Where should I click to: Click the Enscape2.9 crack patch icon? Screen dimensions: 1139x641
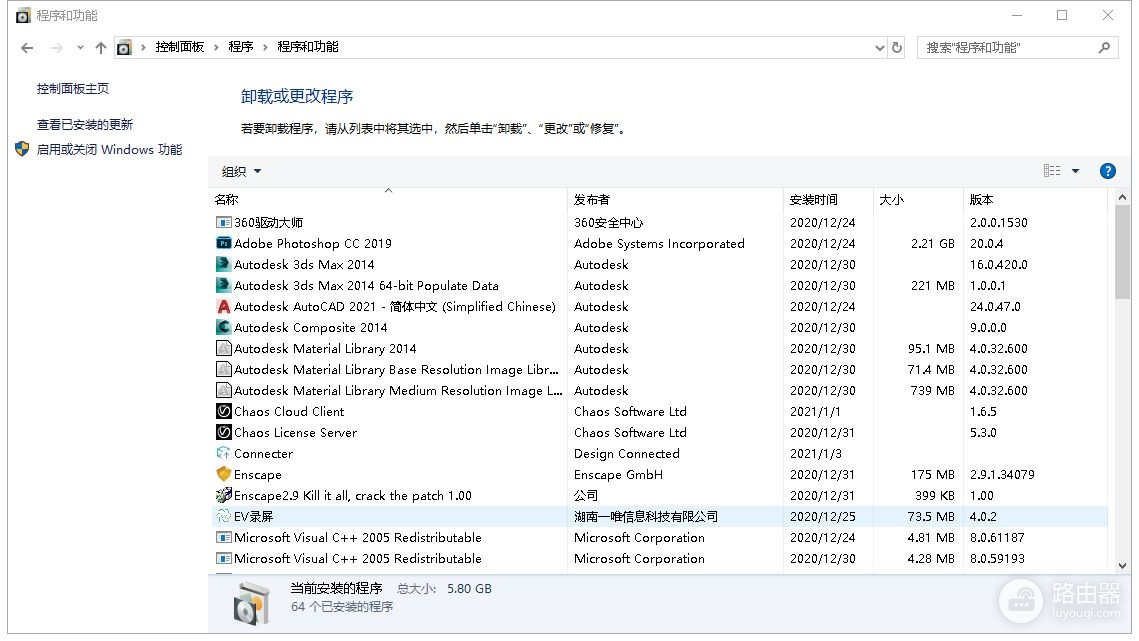pos(224,496)
